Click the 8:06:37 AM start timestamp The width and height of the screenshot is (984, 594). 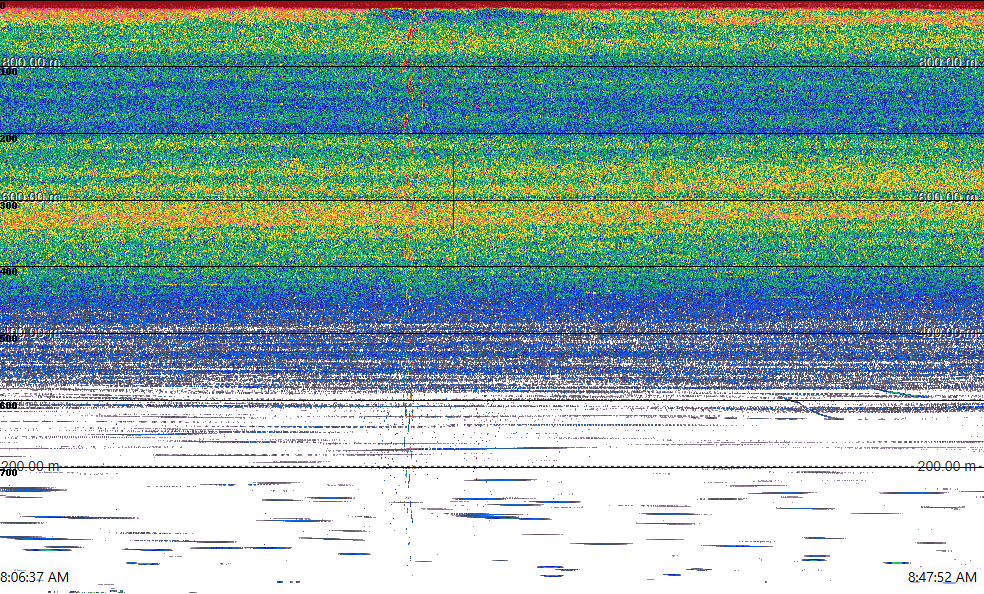(35, 577)
